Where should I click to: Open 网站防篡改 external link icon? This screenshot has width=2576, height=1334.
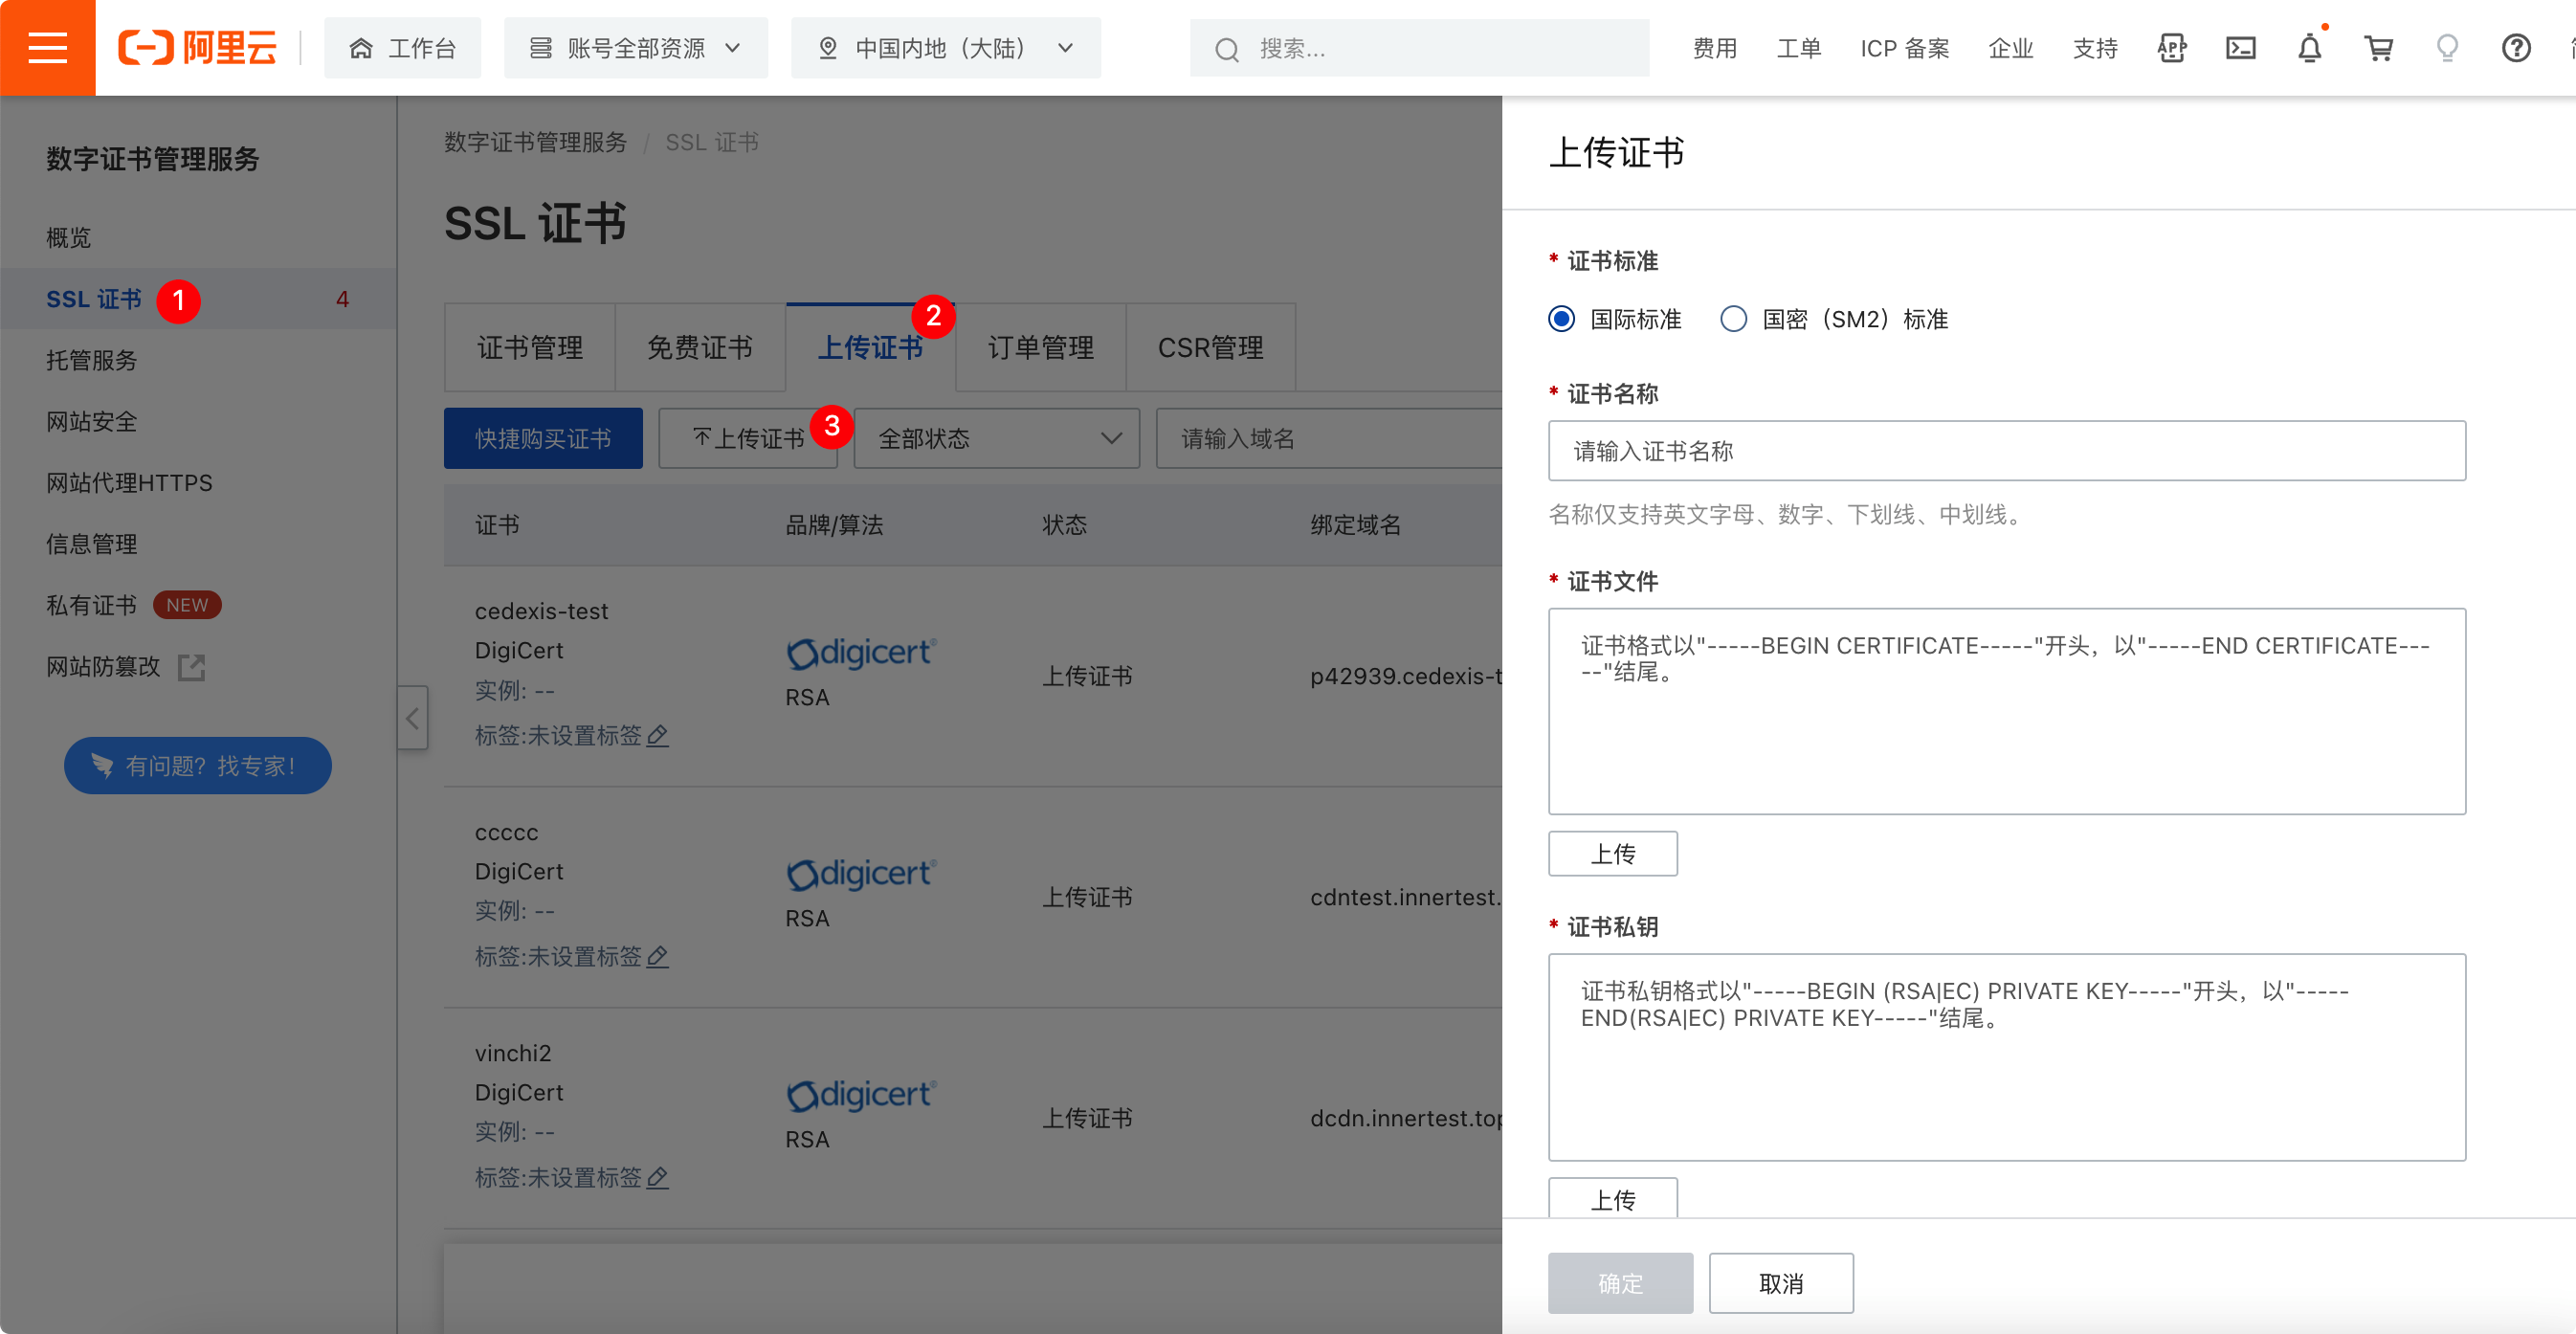coord(191,667)
